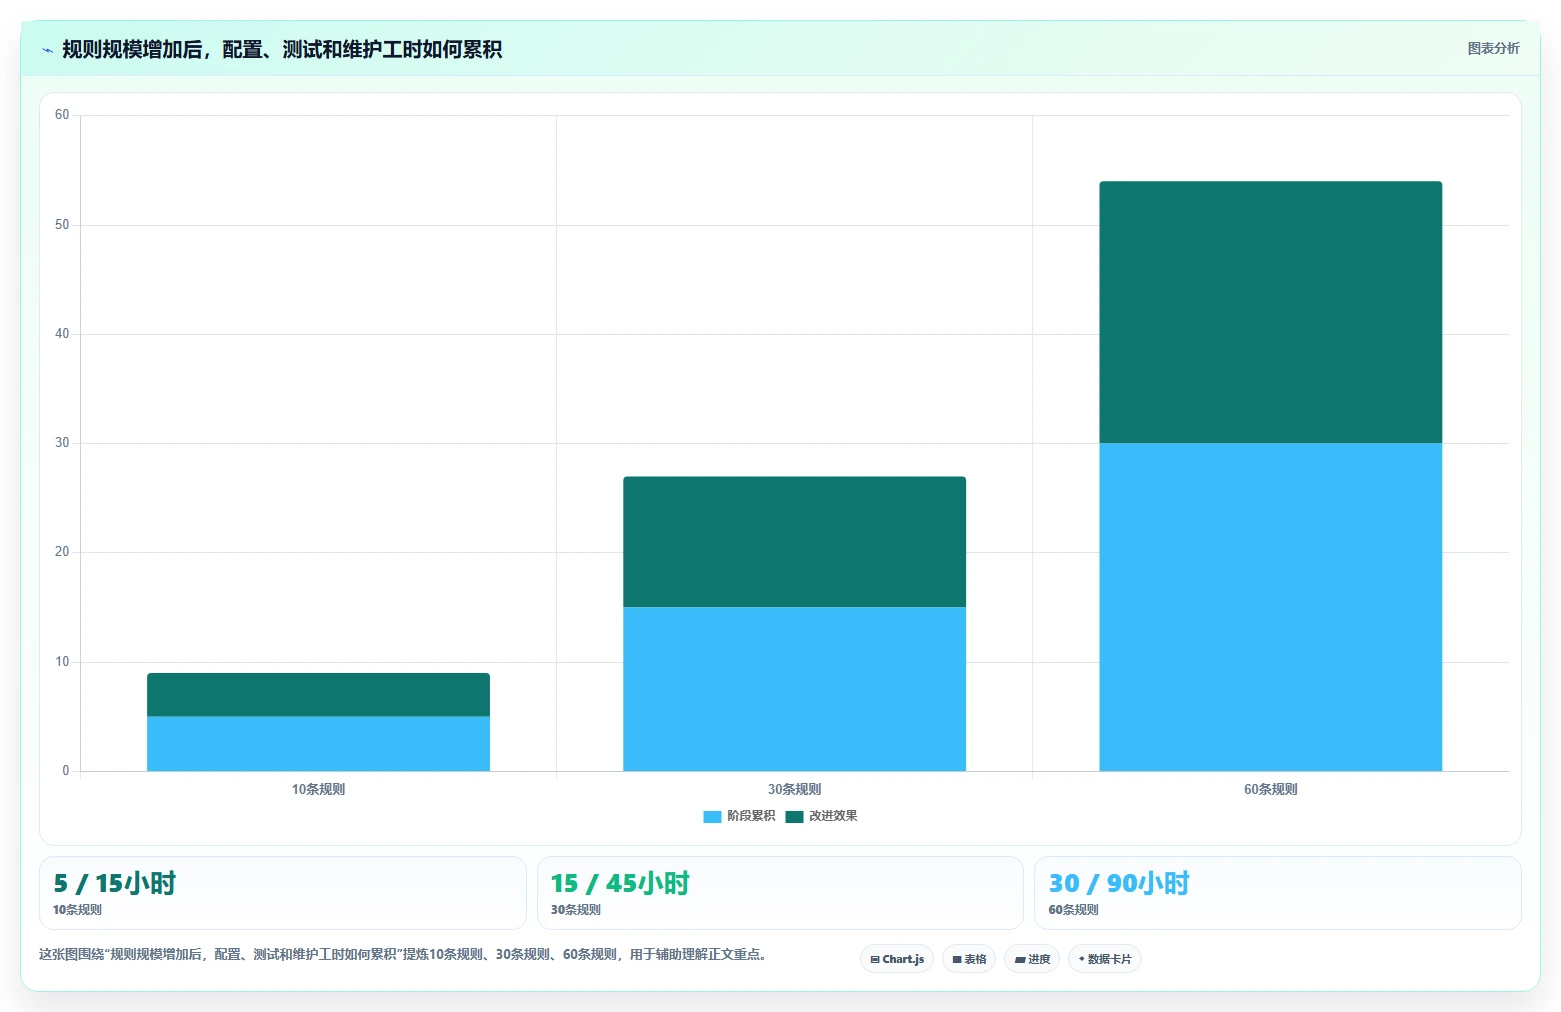Click the chart title 规则规模增加后 heading
This screenshot has width=1561, height=1012.
(x=282, y=50)
